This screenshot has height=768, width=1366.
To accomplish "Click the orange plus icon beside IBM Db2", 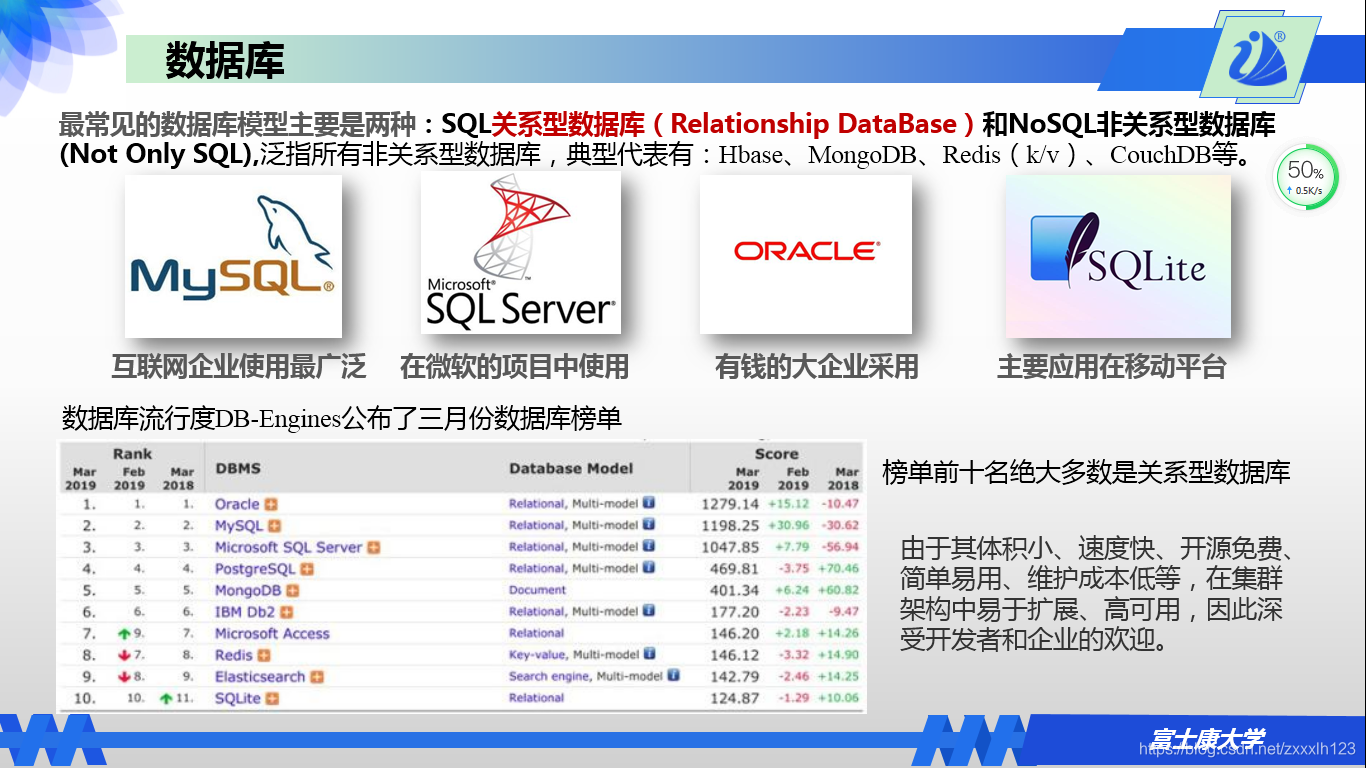I will coord(286,612).
